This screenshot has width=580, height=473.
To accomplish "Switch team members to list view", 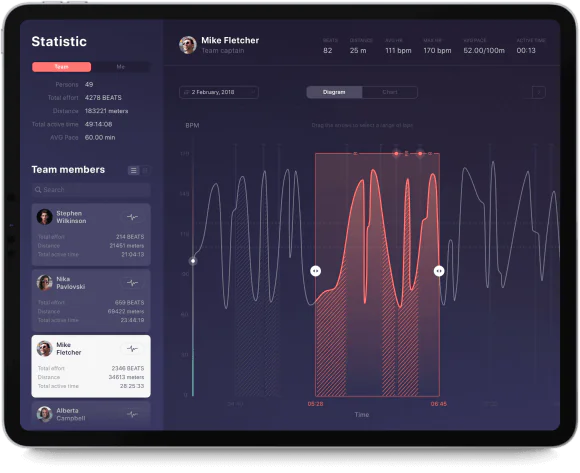I will 134,170.
